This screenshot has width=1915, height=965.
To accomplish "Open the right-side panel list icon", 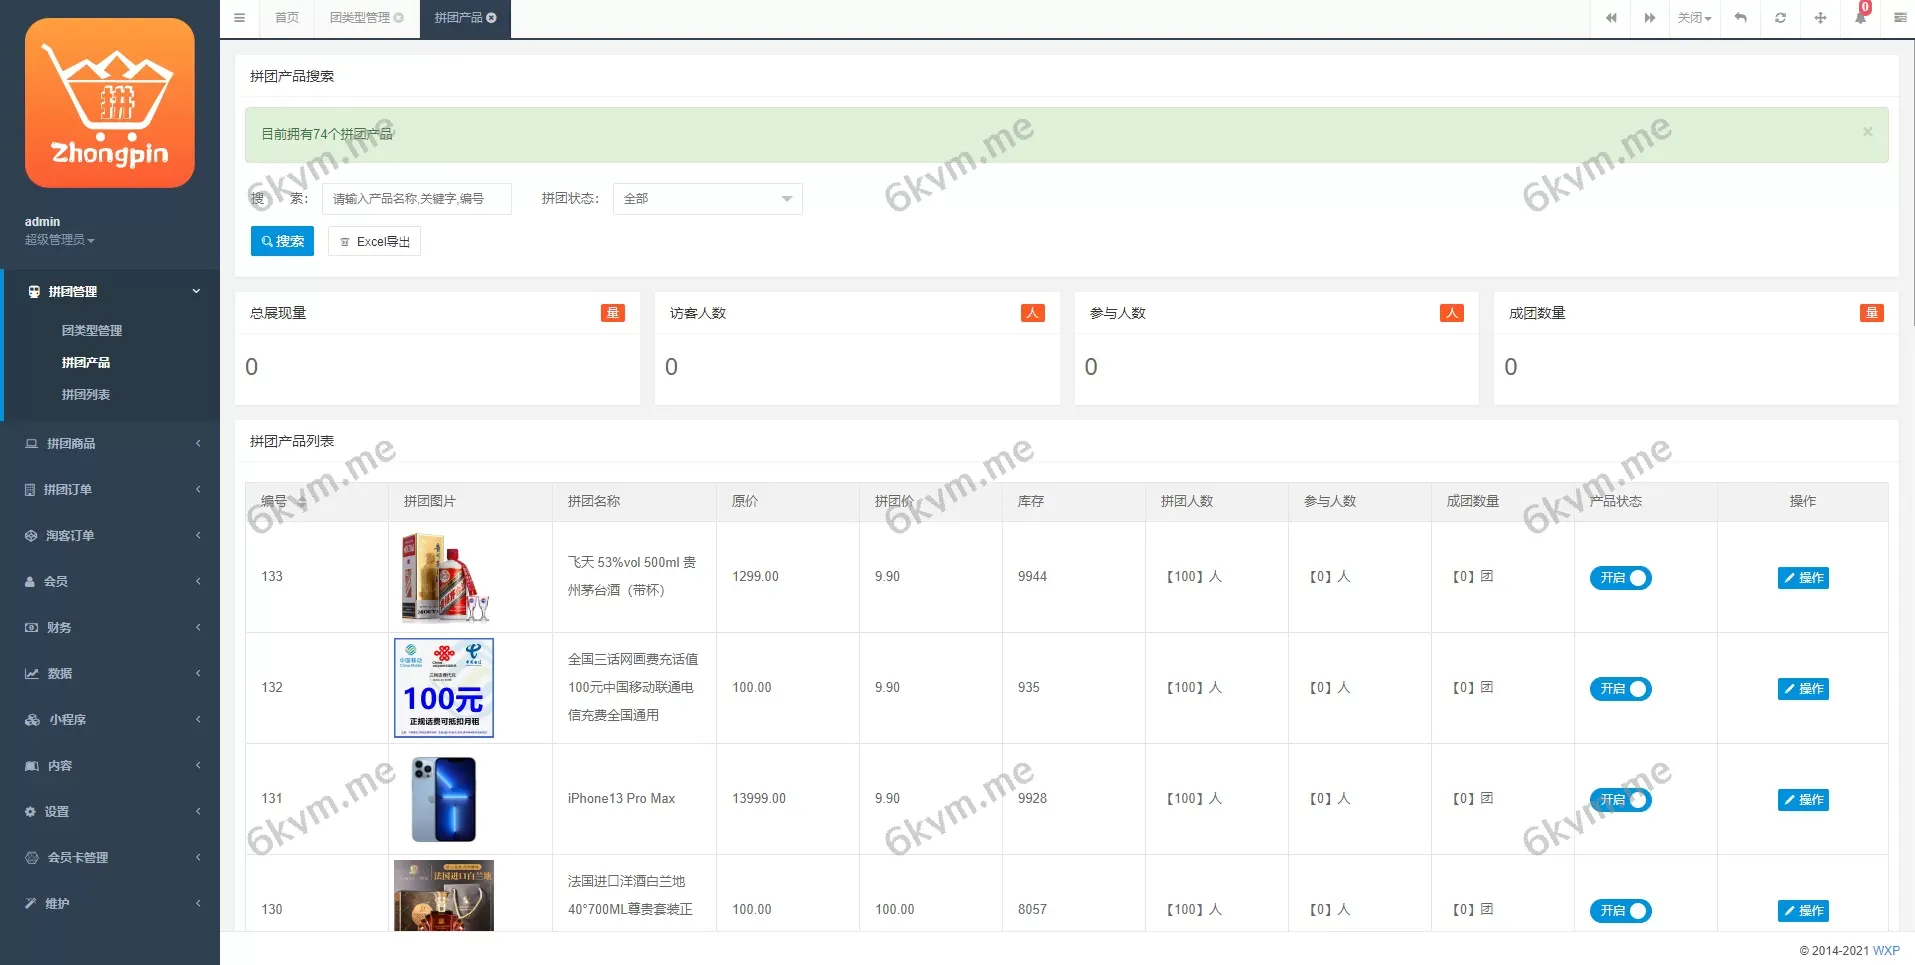I will click(1899, 18).
